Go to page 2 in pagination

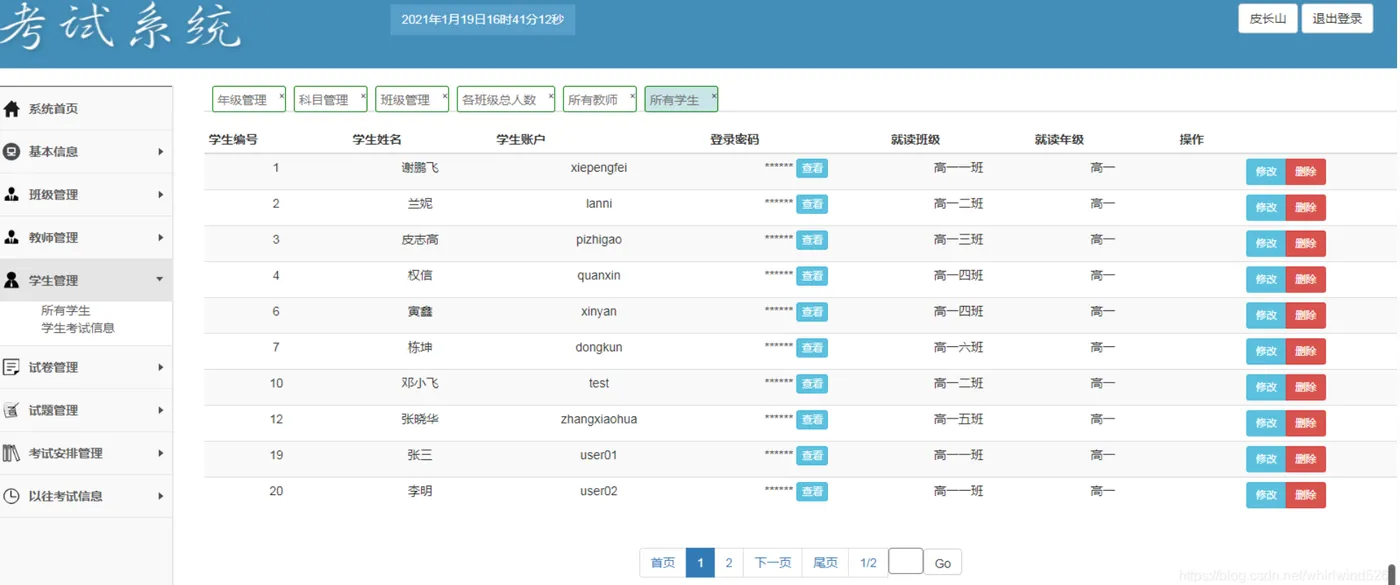[729, 563]
